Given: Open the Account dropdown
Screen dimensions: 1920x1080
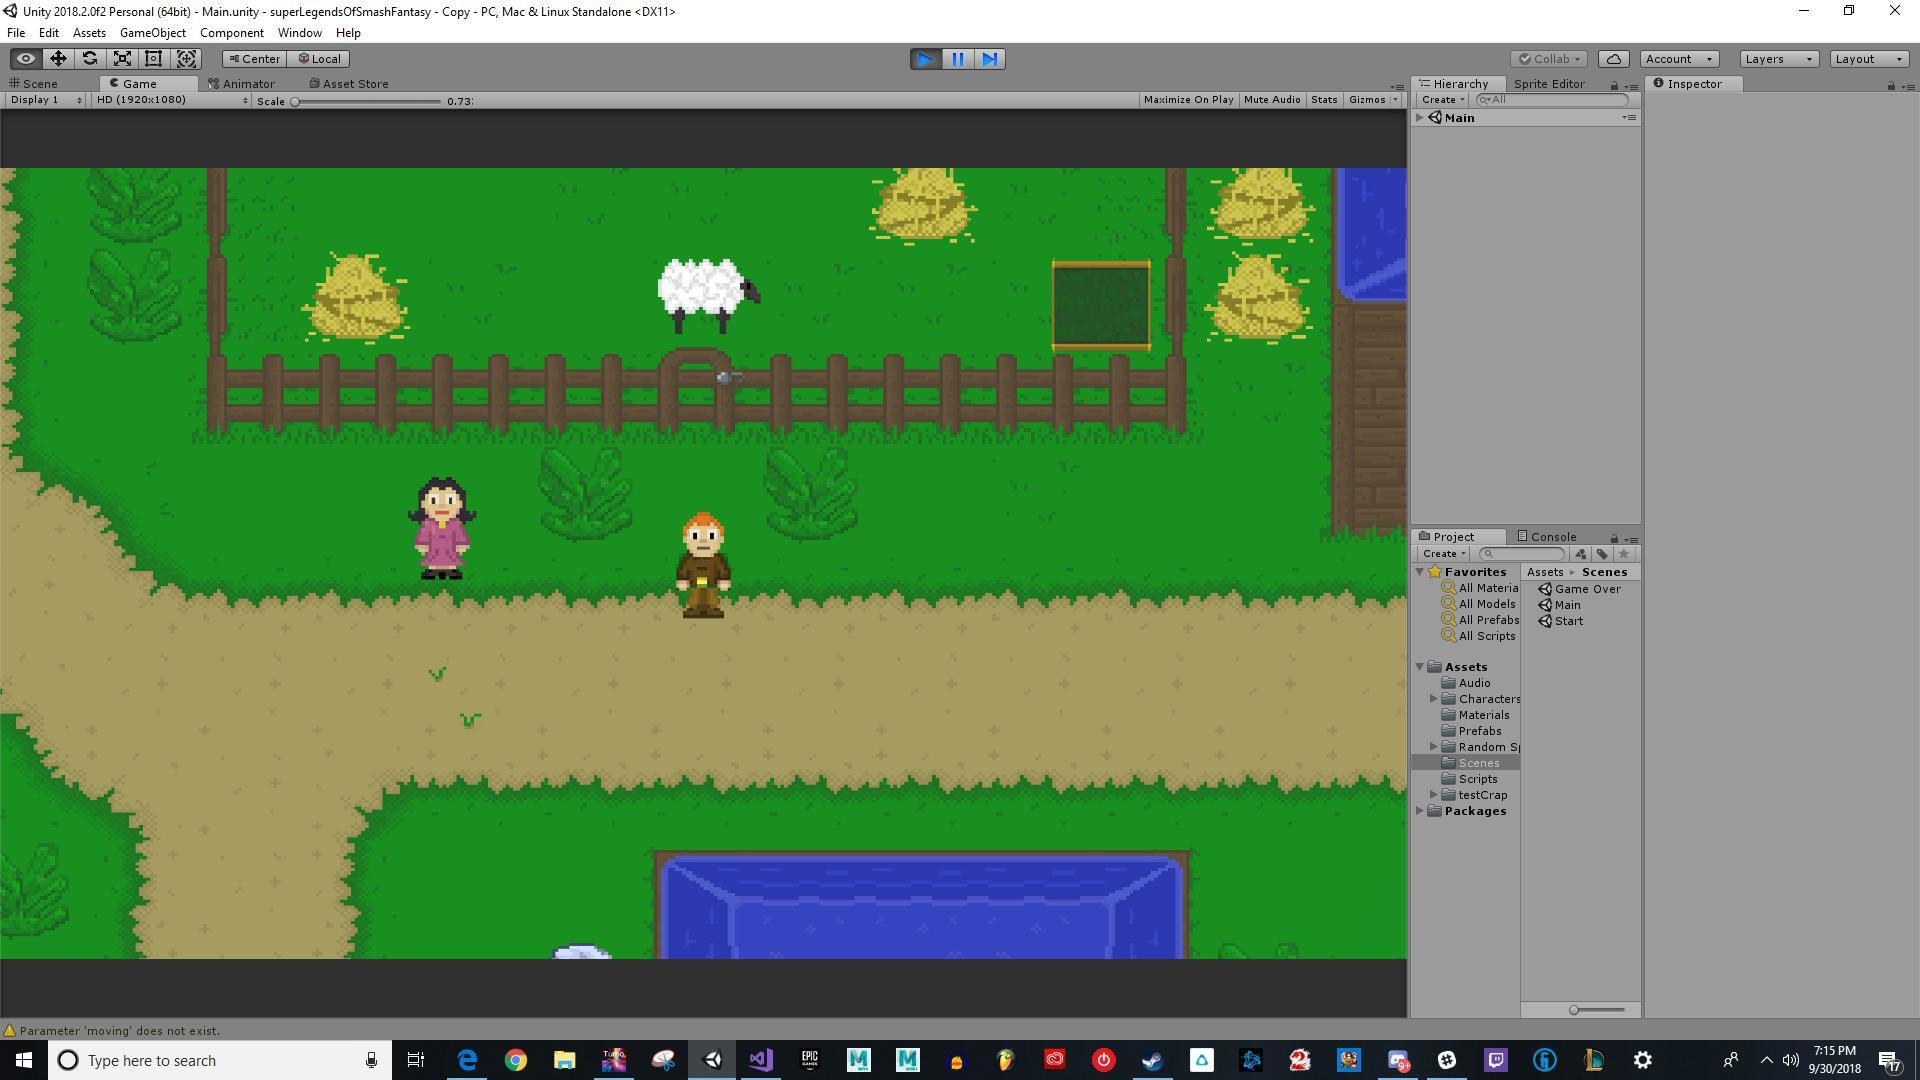Looking at the screenshot, I should click(1679, 59).
